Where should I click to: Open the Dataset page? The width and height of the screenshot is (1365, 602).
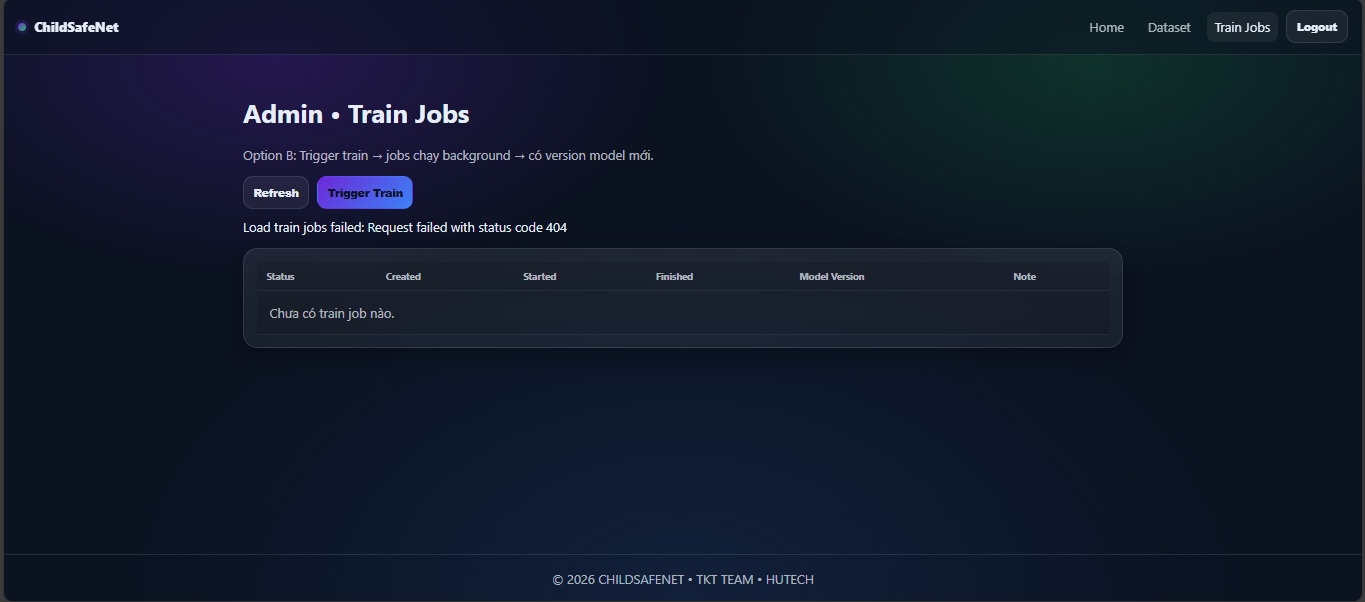1168,27
